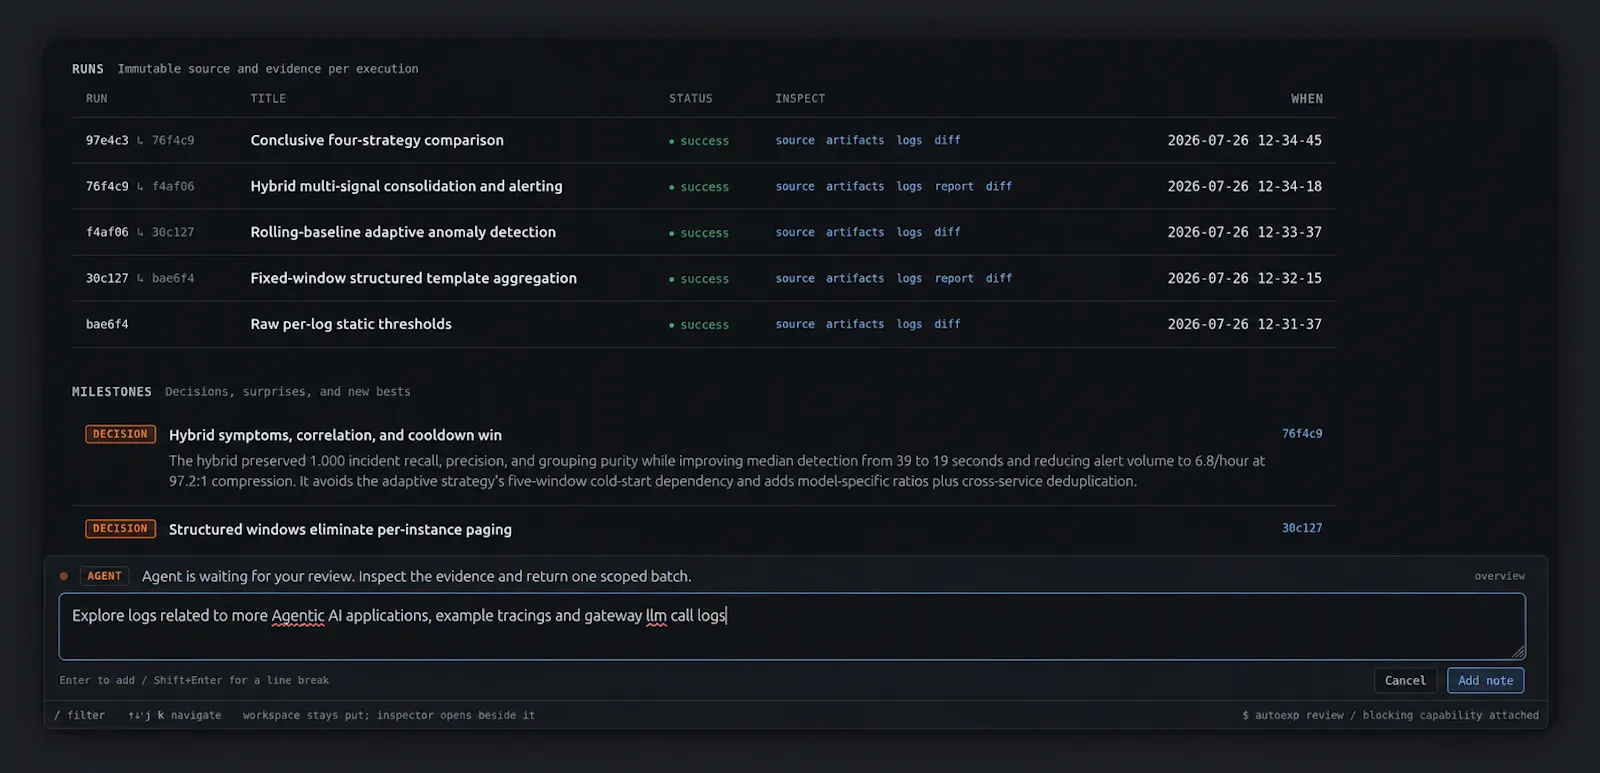Open source link for run 97e4c3
Viewport: 1600px width, 773px height.
795,140
